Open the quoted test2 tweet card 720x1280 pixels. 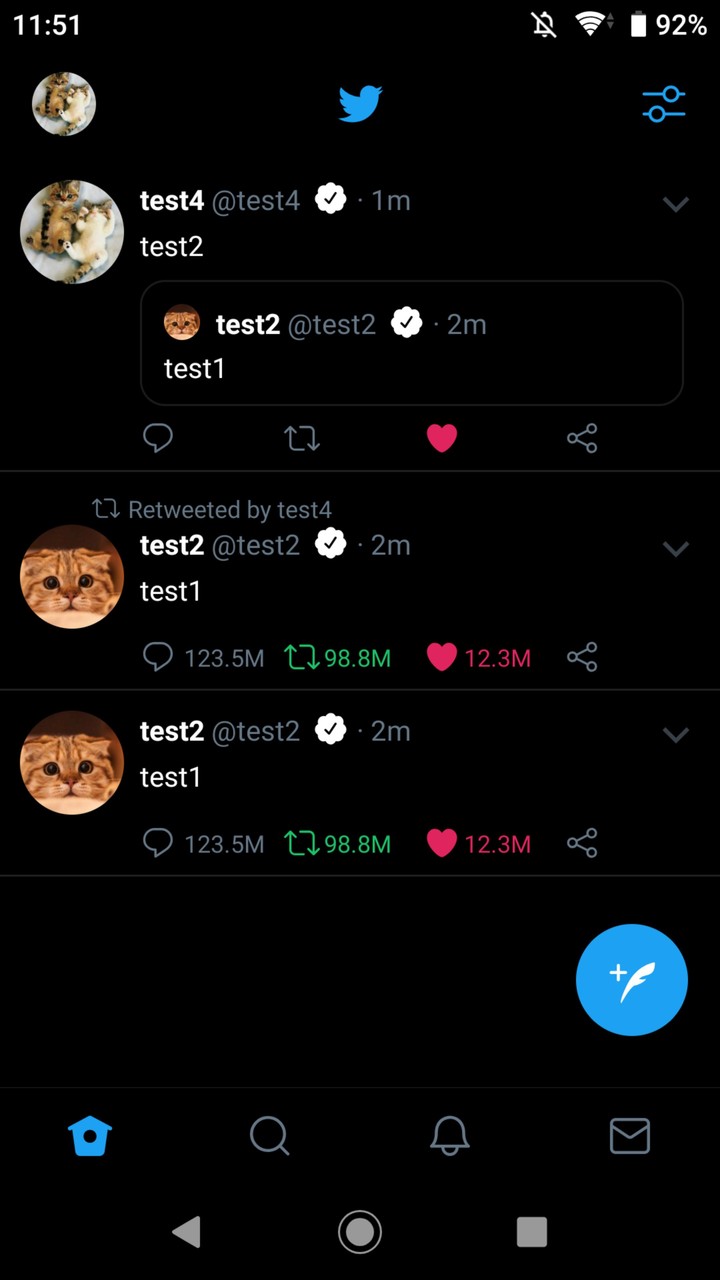(x=411, y=343)
